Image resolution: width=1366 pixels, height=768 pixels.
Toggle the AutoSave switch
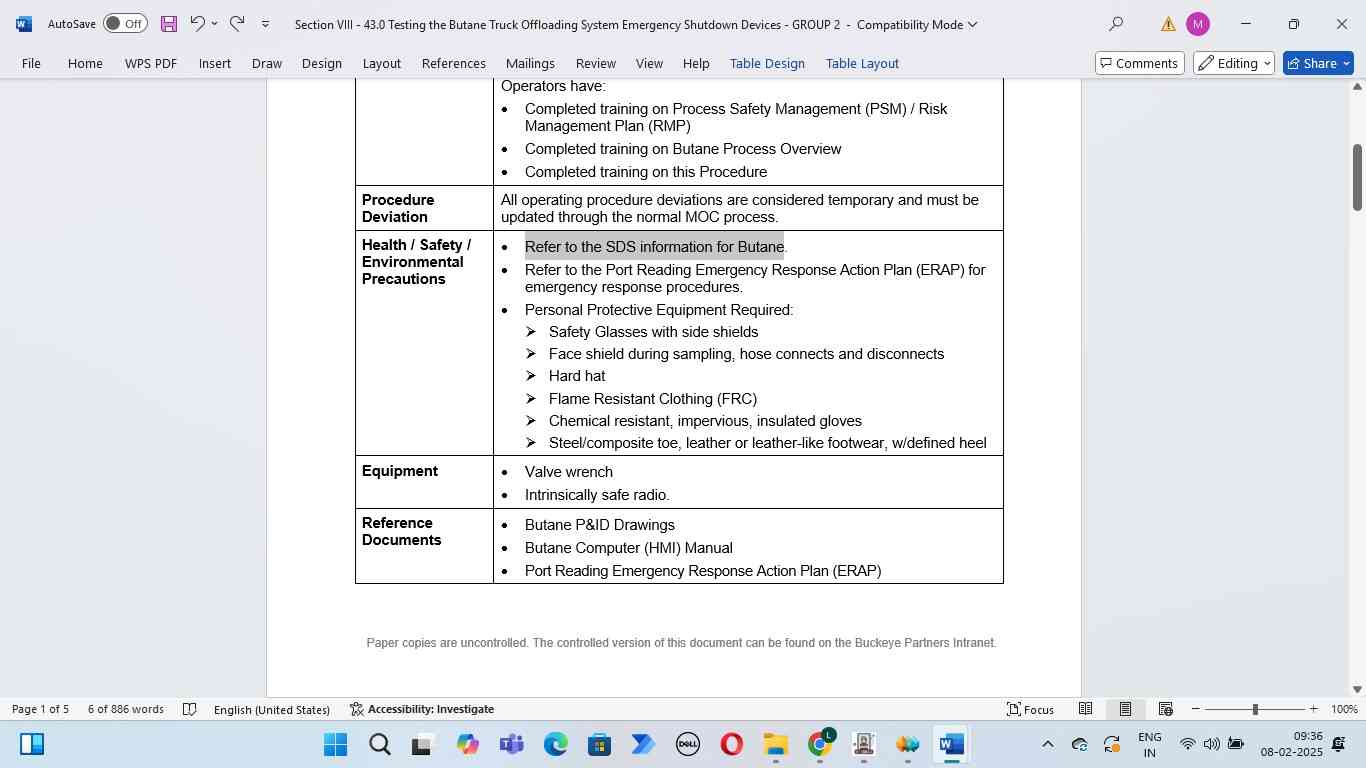pyautogui.click(x=125, y=23)
